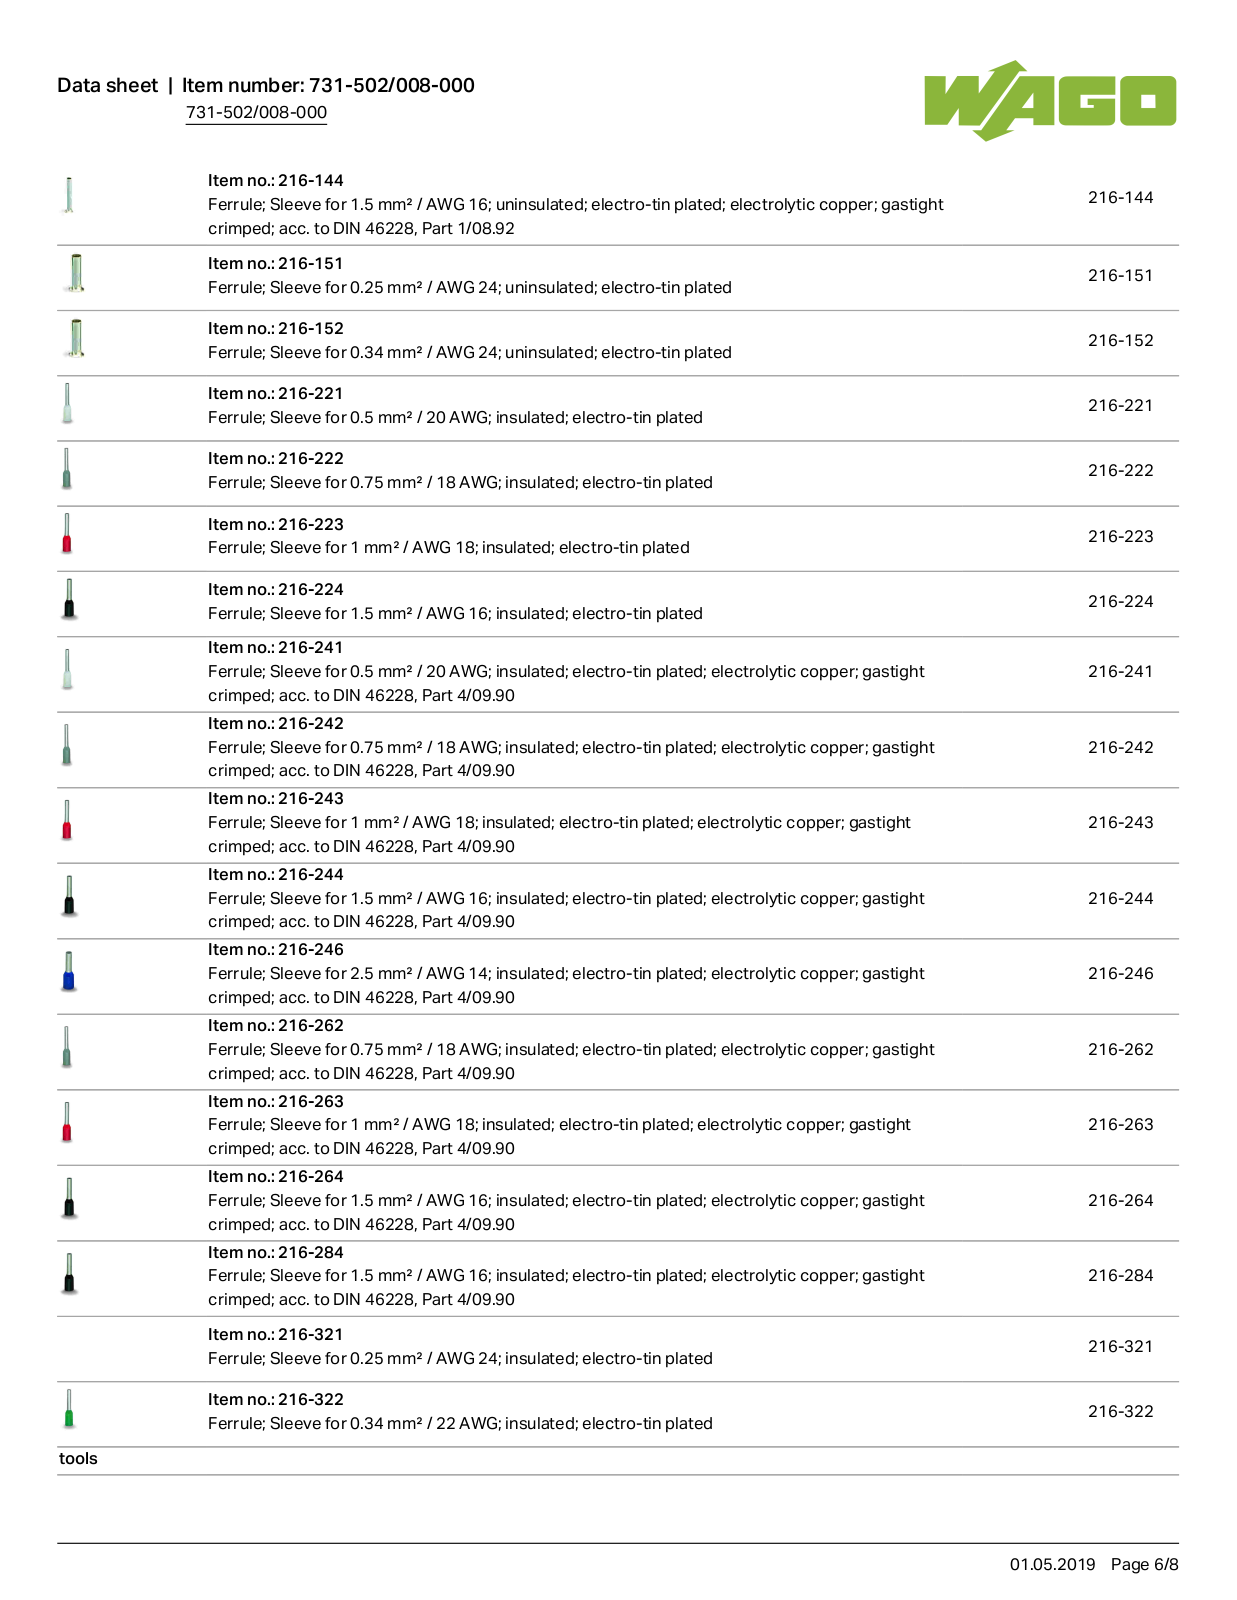The image size is (1237, 1600).
Task: Click the 'Page 6/8' footer text
Action: pyautogui.click(x=1144, y=1564)
